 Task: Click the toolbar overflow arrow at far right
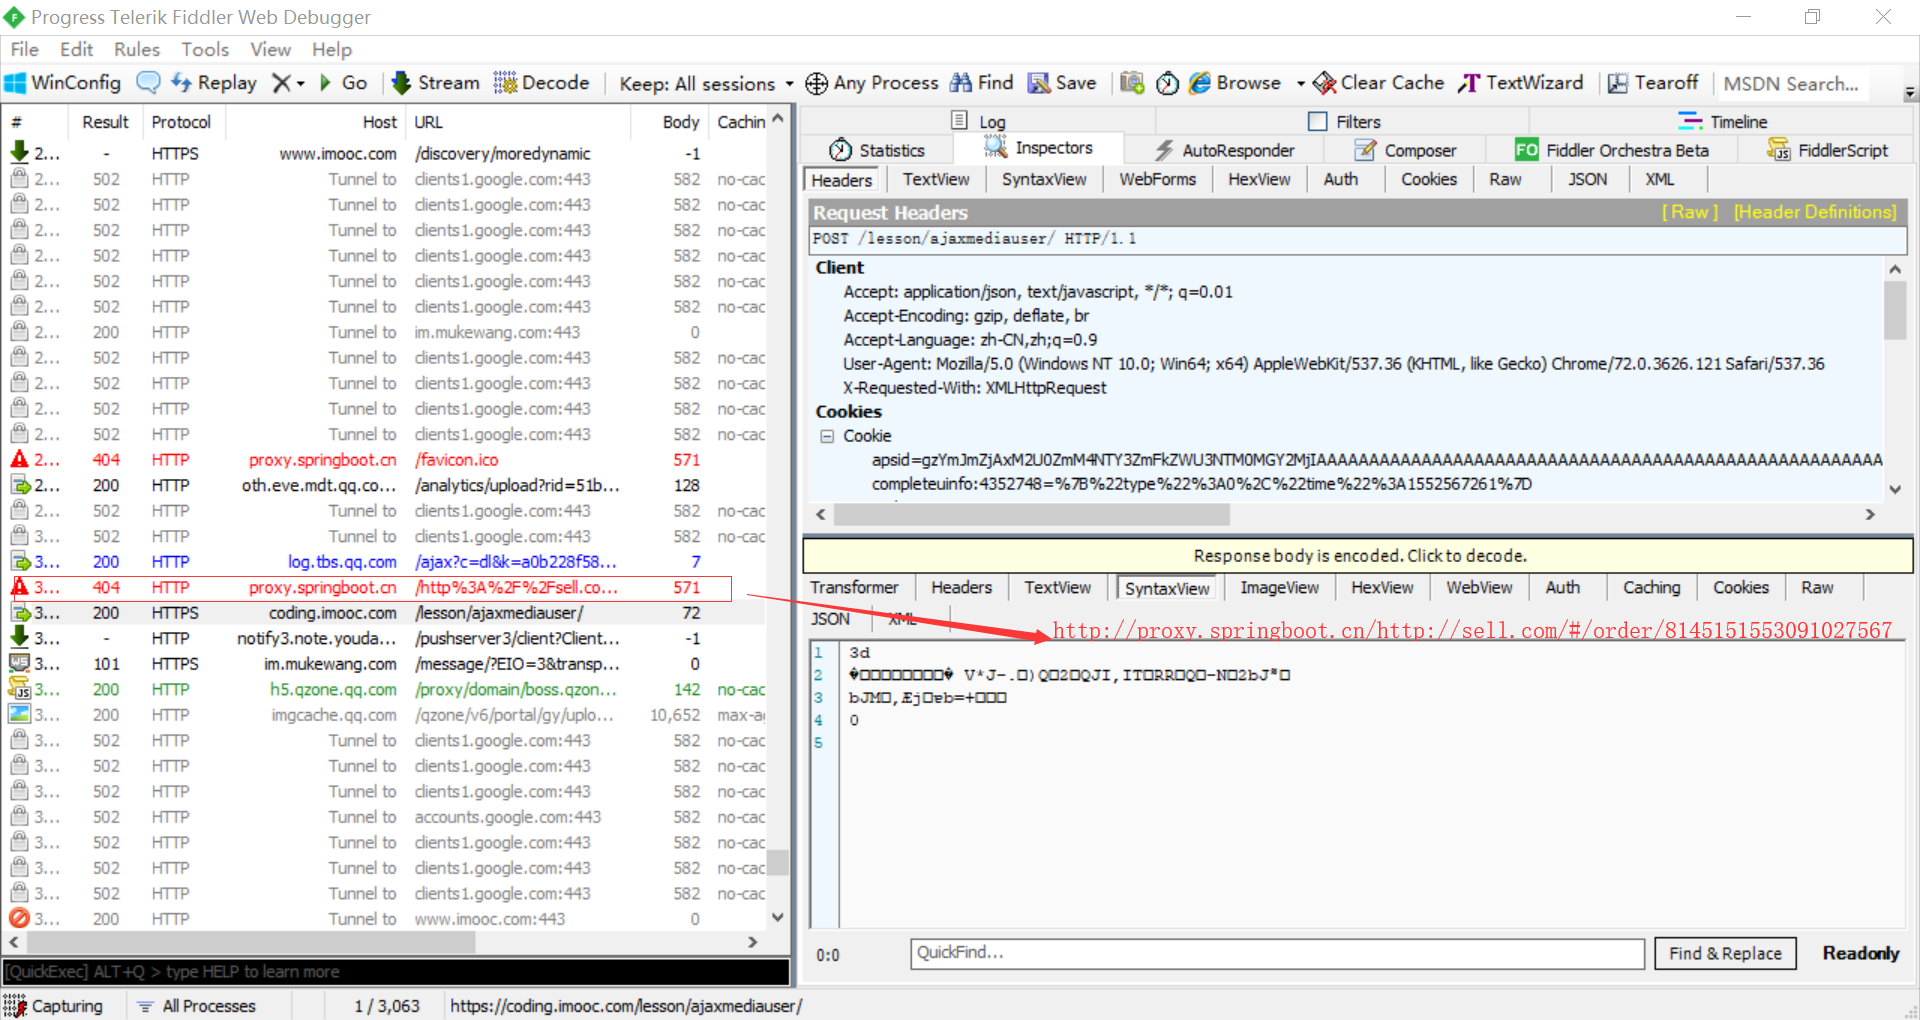(x=1910, y=93)
